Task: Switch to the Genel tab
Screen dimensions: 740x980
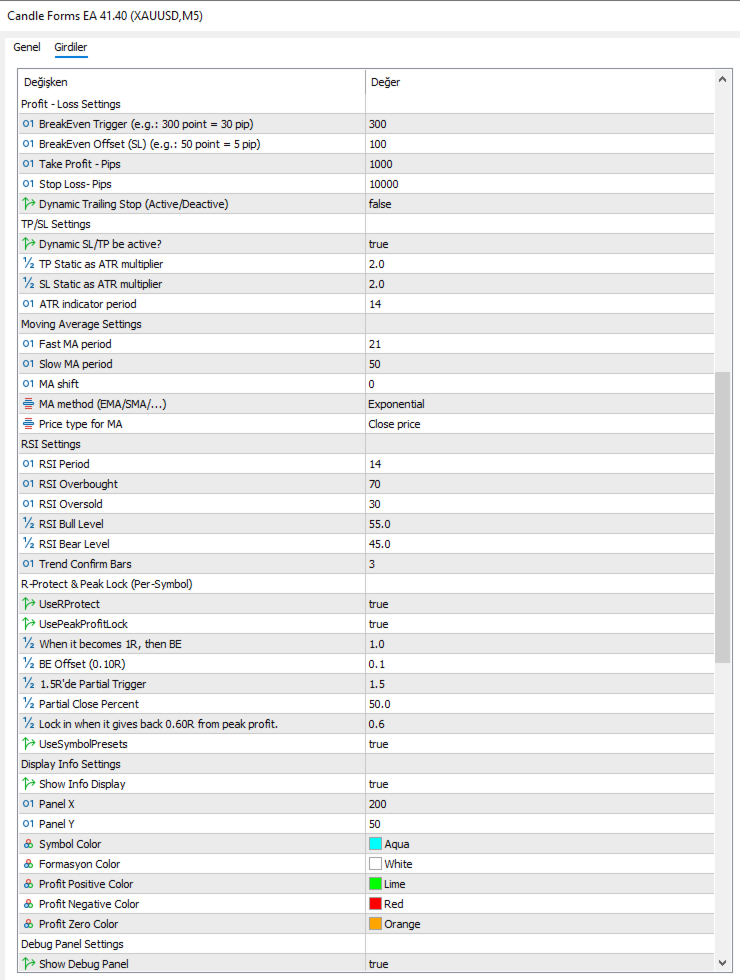Action: pos(27,47)
